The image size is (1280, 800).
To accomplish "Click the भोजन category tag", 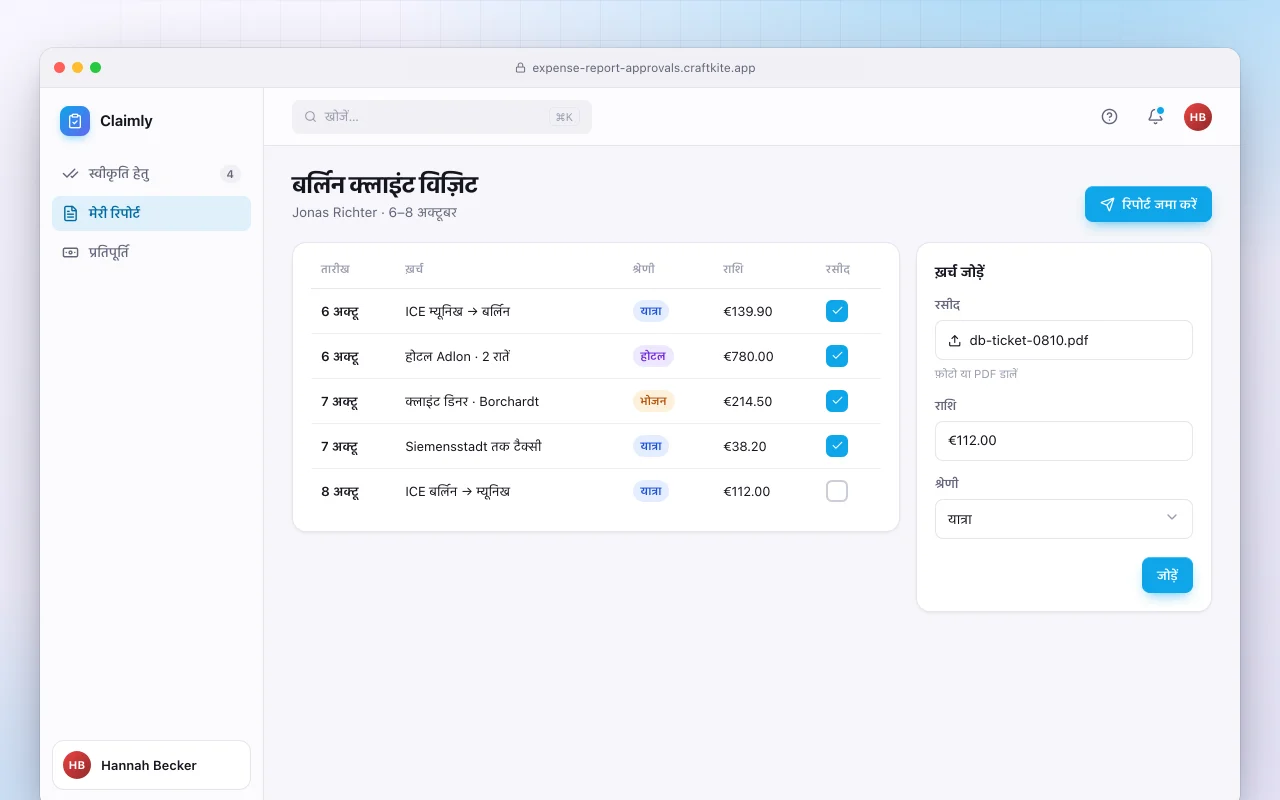I will point(654,401).
